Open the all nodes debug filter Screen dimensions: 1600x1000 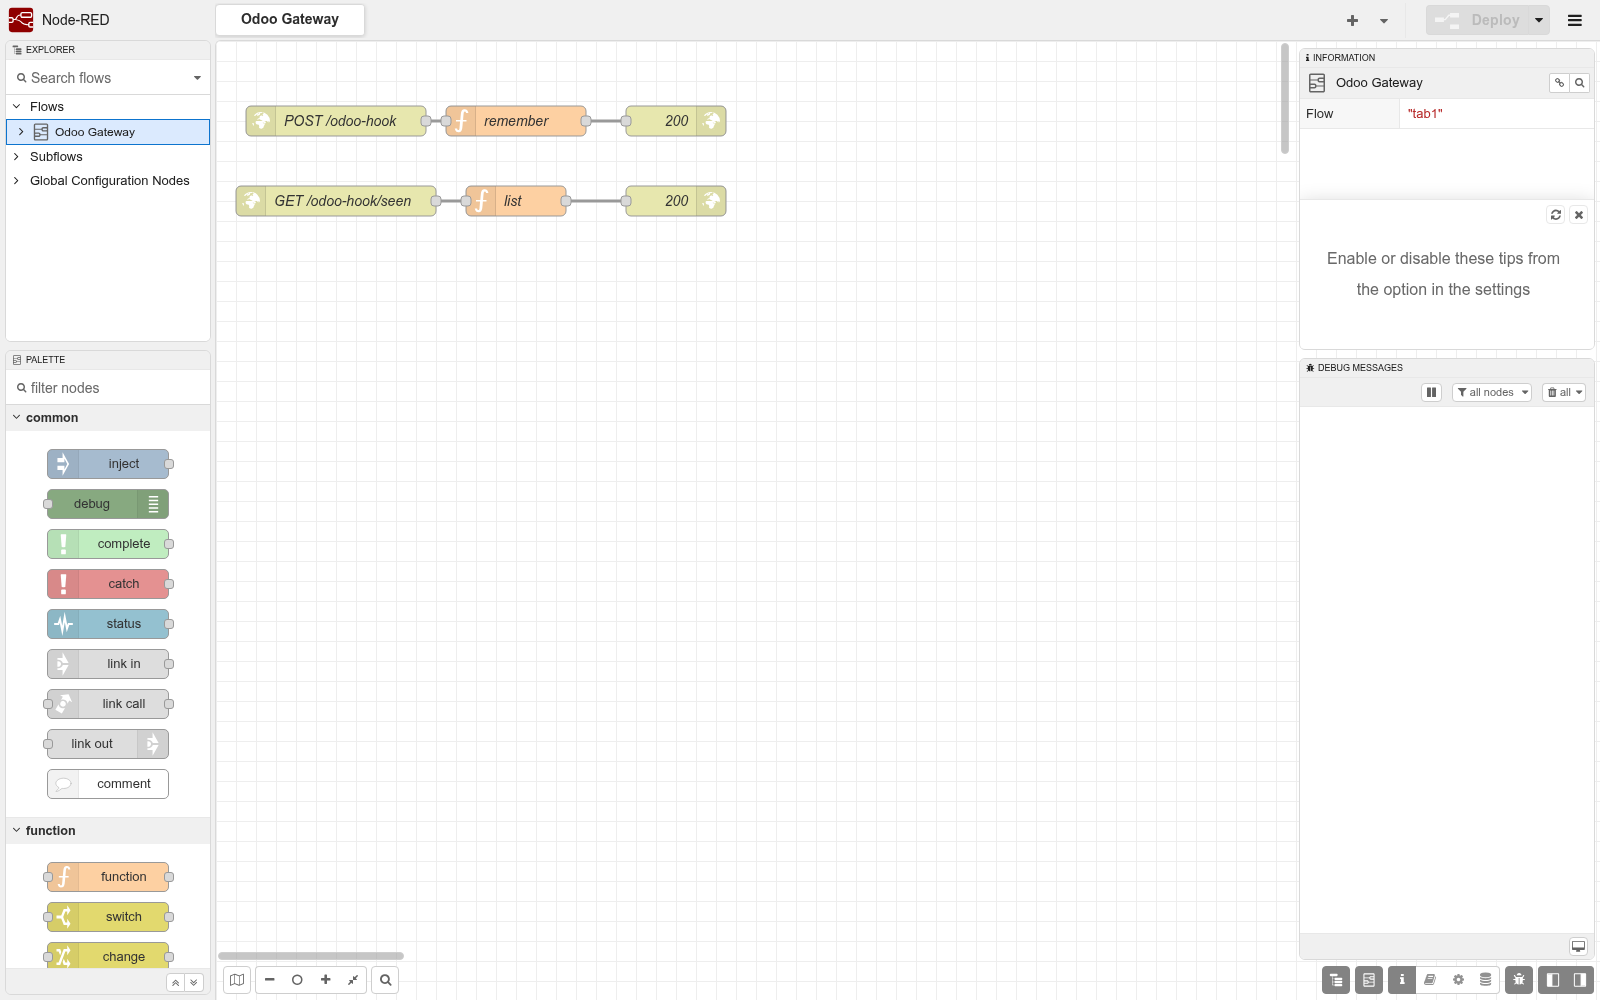(x=1492, y=393)
